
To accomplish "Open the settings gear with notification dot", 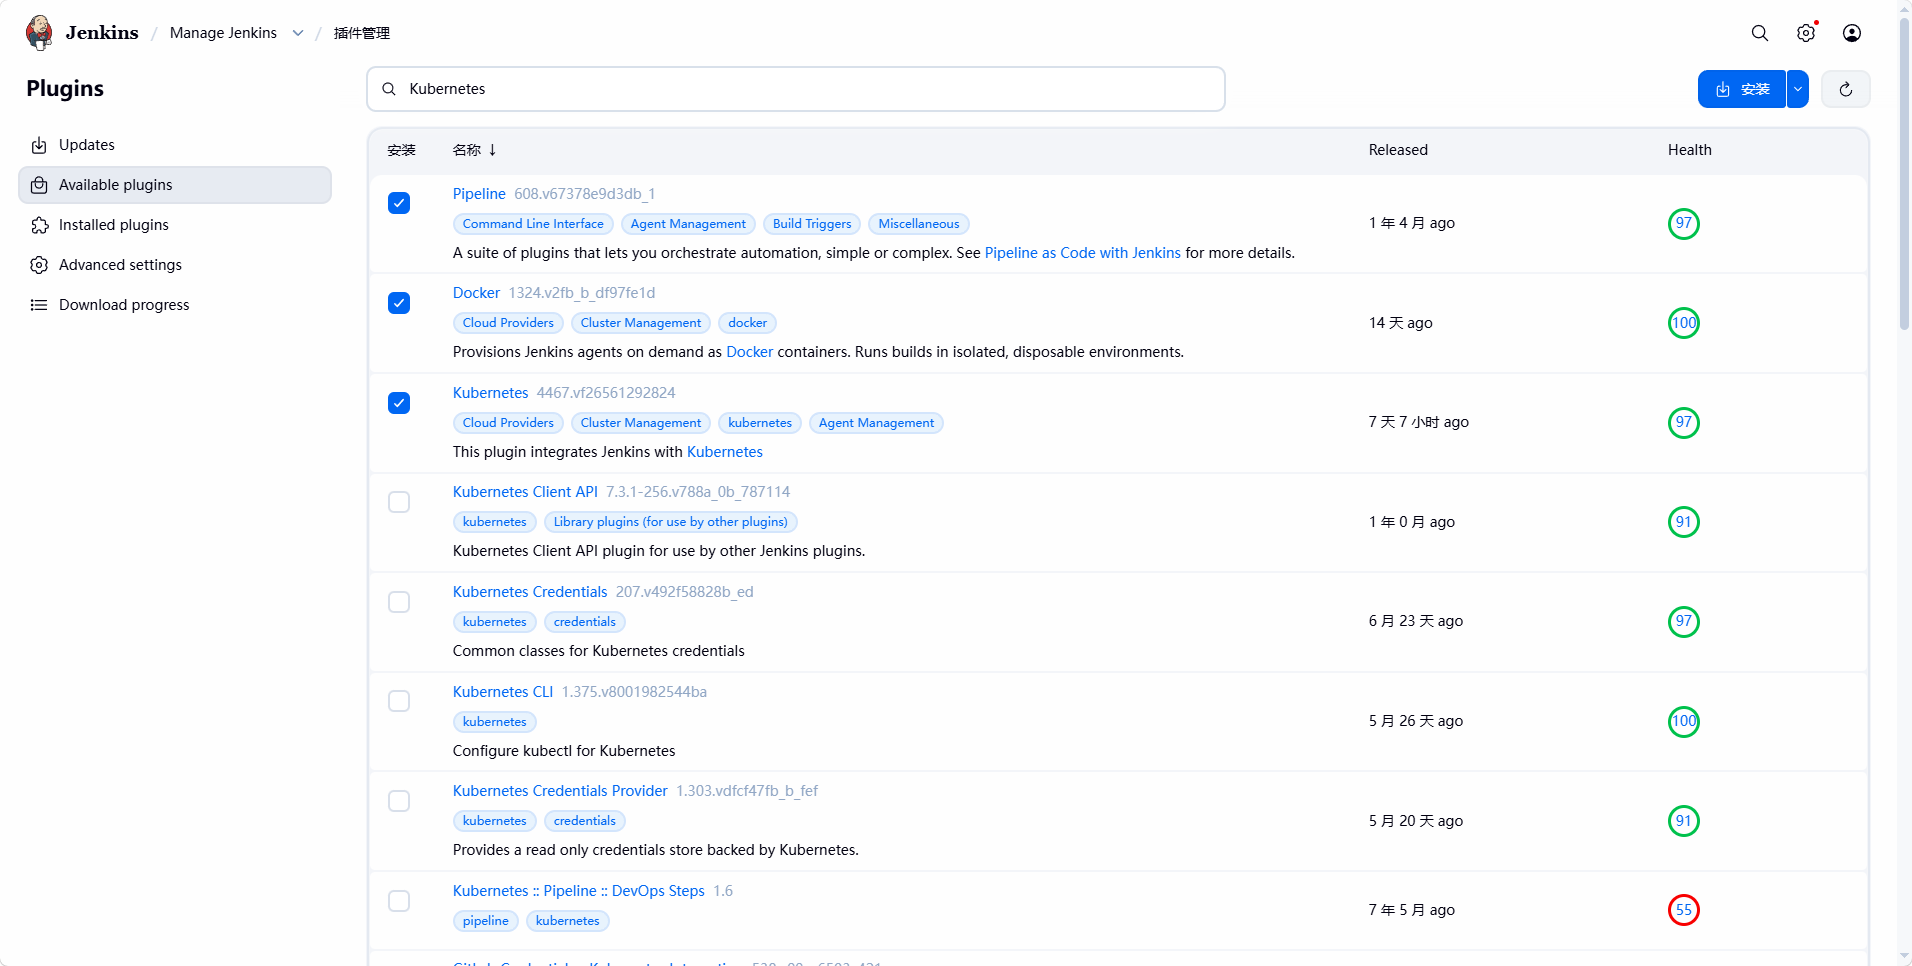I will click(1806, 33).
